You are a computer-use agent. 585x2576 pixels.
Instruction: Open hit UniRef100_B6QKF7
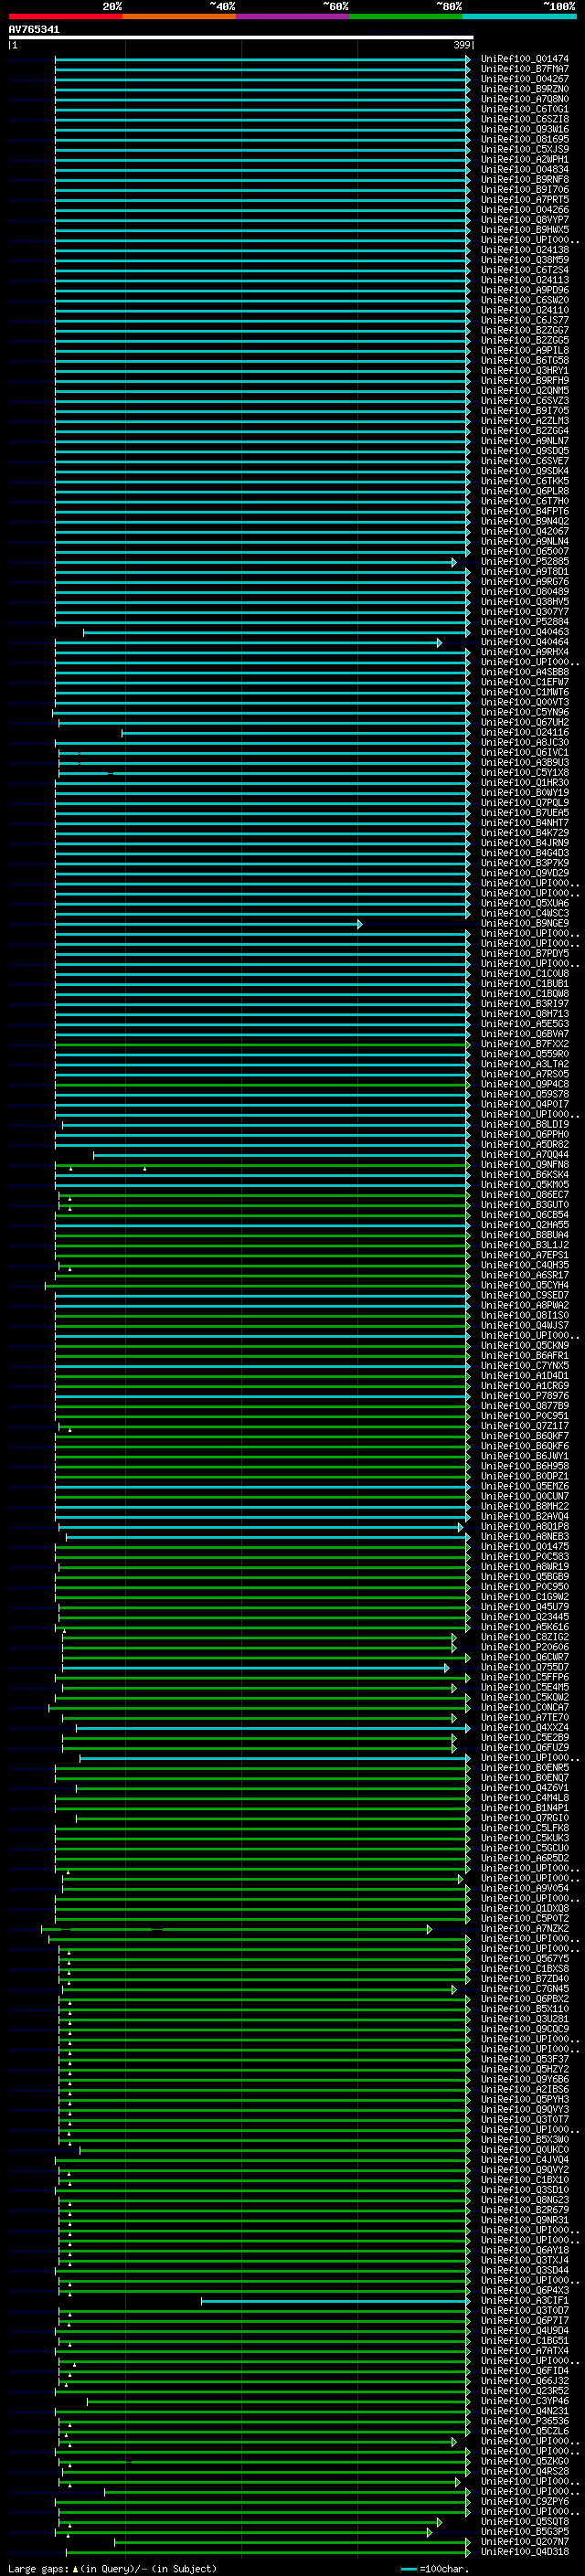point(525,1437)
